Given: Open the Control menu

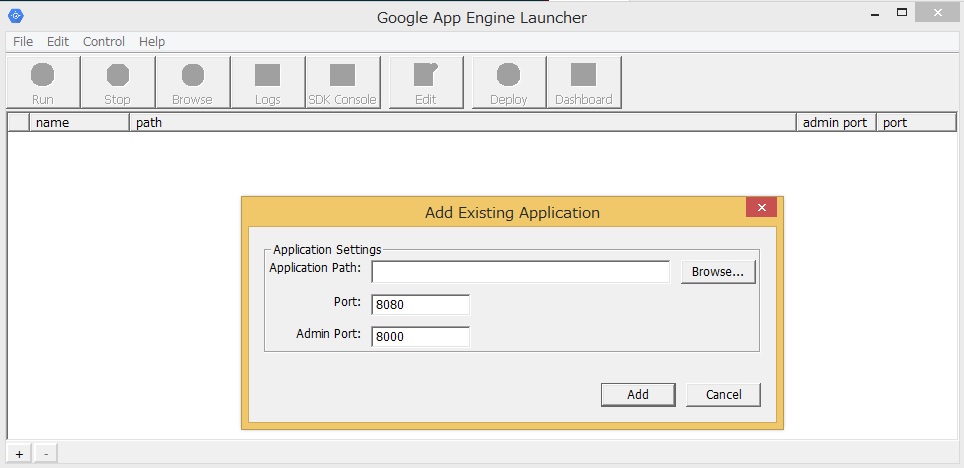Looking at the screenshot, I should (104, 41).
